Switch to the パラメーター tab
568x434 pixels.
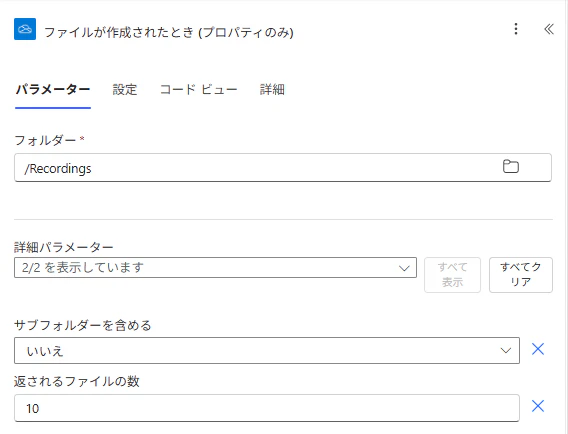53,89
